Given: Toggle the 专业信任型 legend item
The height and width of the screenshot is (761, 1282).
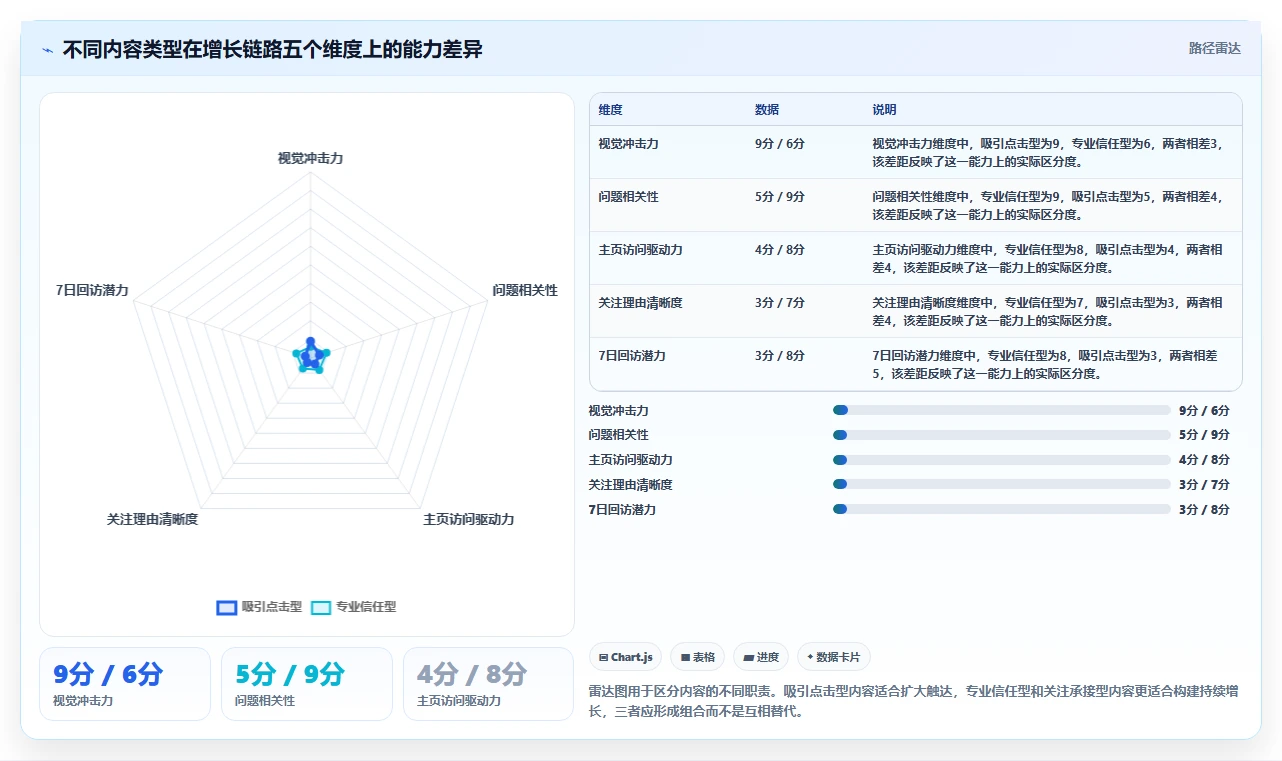Looking at the screenshot, I should (353, 607).
